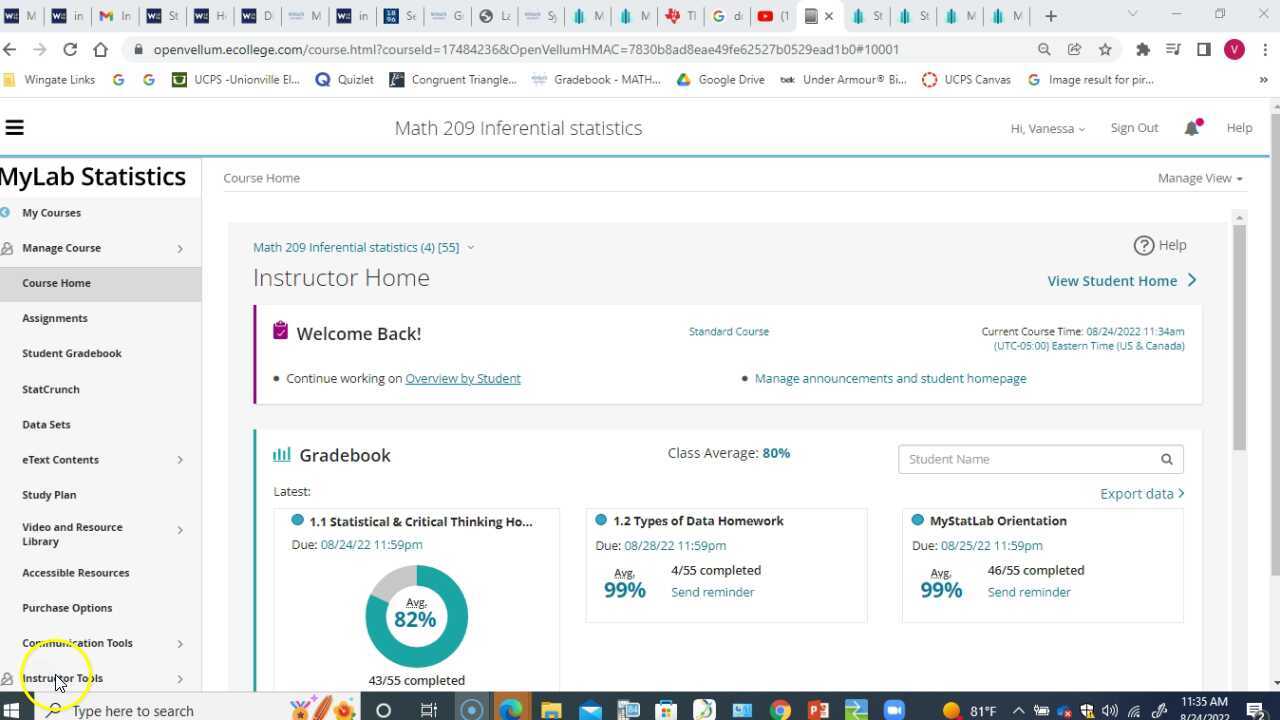Select Assignments in the sidebar menu
This screenshot has width=1280, height=720.
(x=54, y=318)
